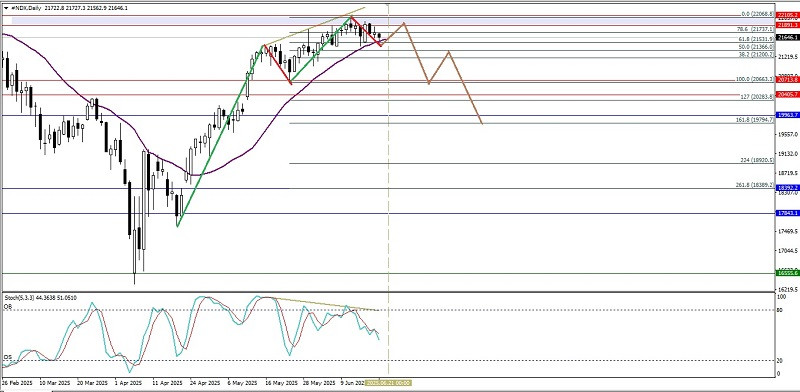Select Fibonacci level 127 (20283.8) label

pos(757,97)
